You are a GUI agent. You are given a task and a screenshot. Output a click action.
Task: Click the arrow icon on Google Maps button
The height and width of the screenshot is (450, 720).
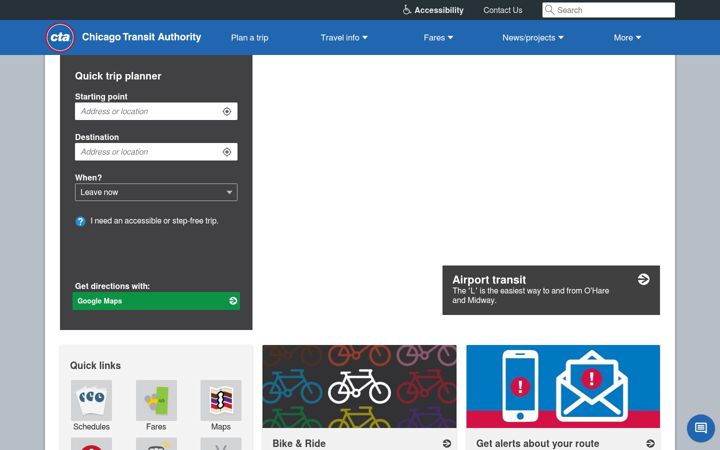tap(233, 301)
